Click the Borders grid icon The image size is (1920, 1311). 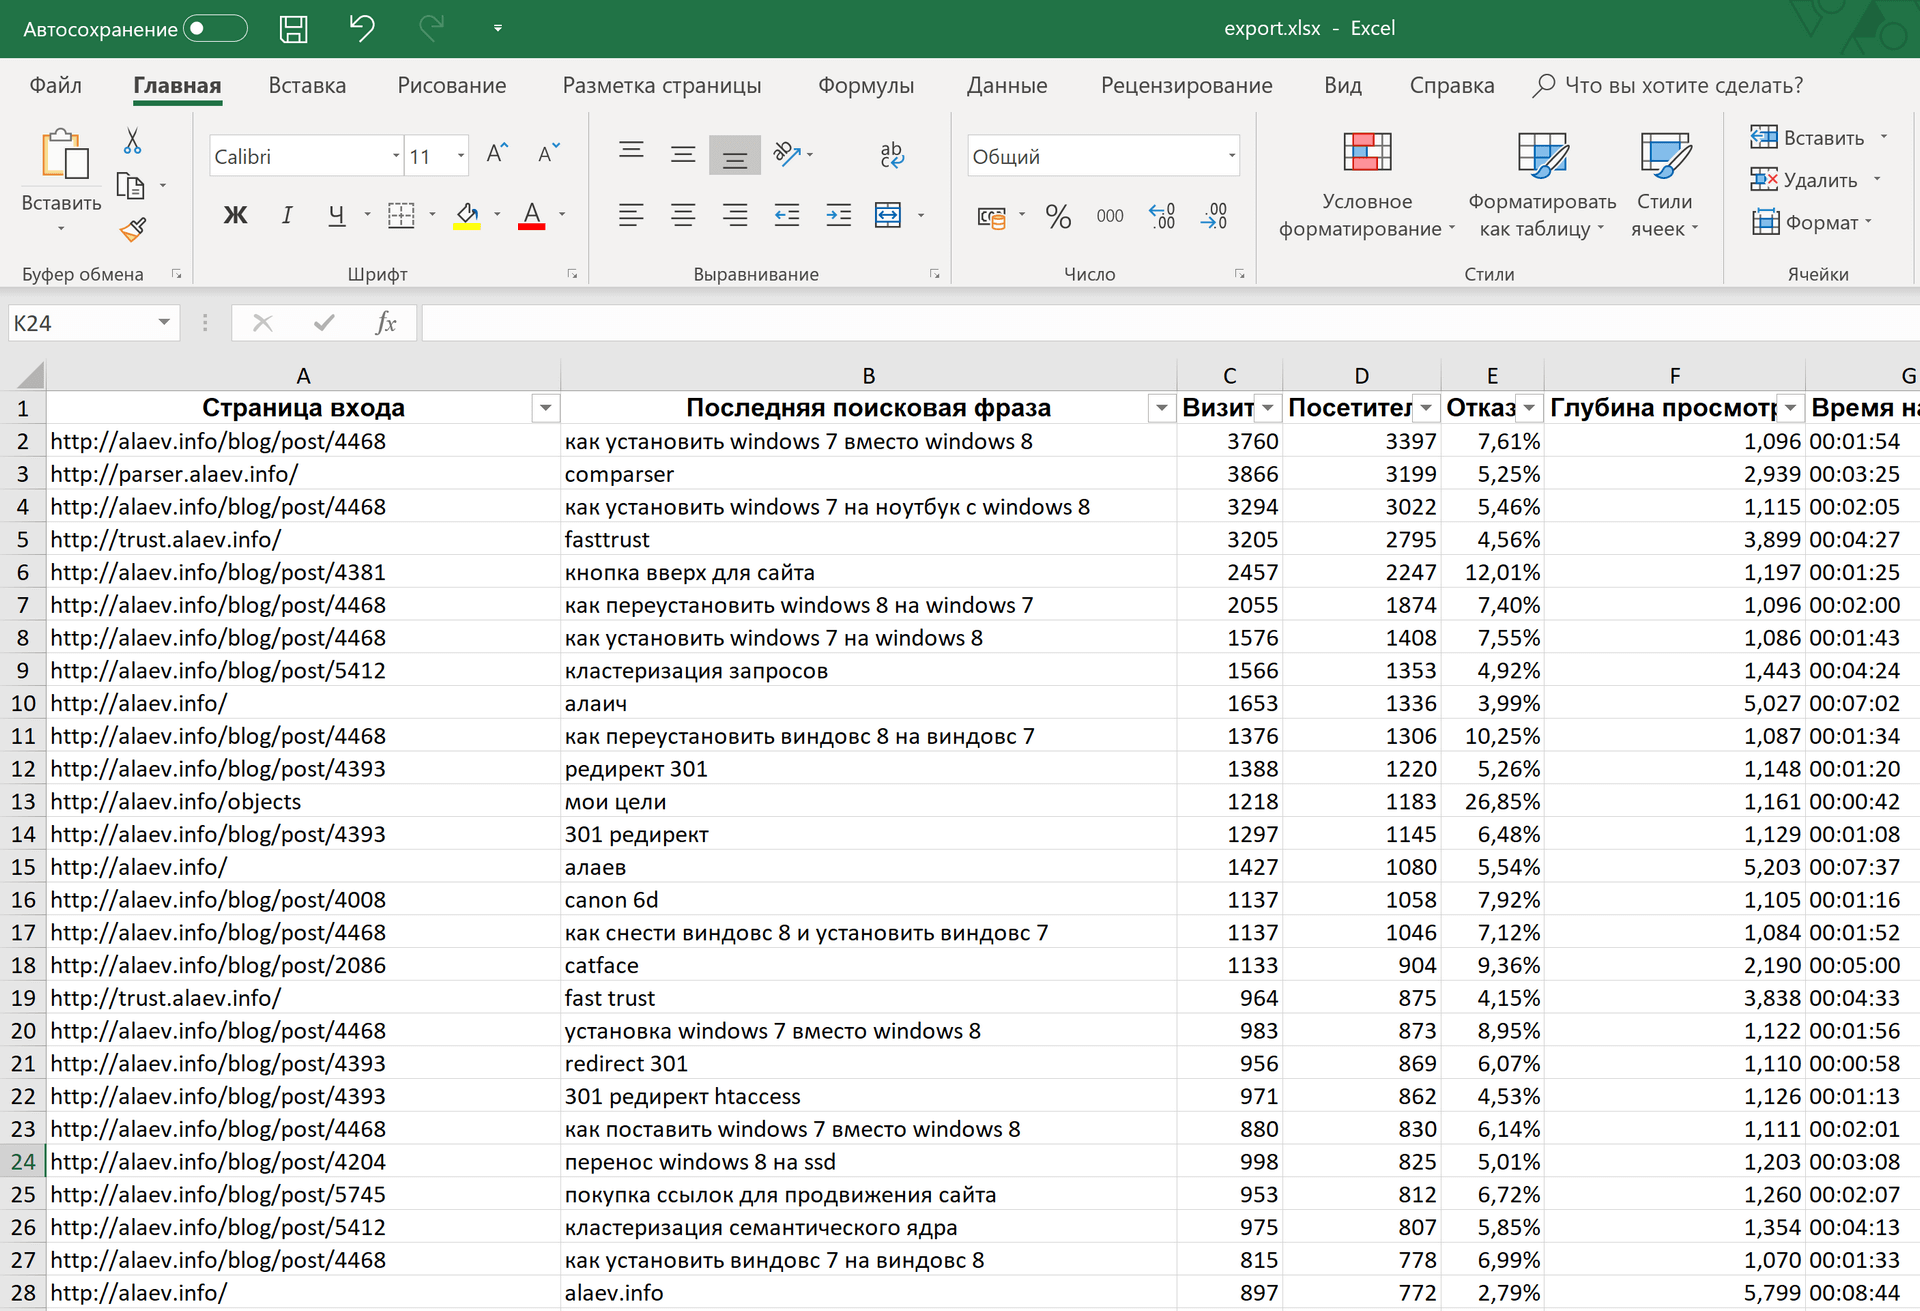[x=401, y=215]
